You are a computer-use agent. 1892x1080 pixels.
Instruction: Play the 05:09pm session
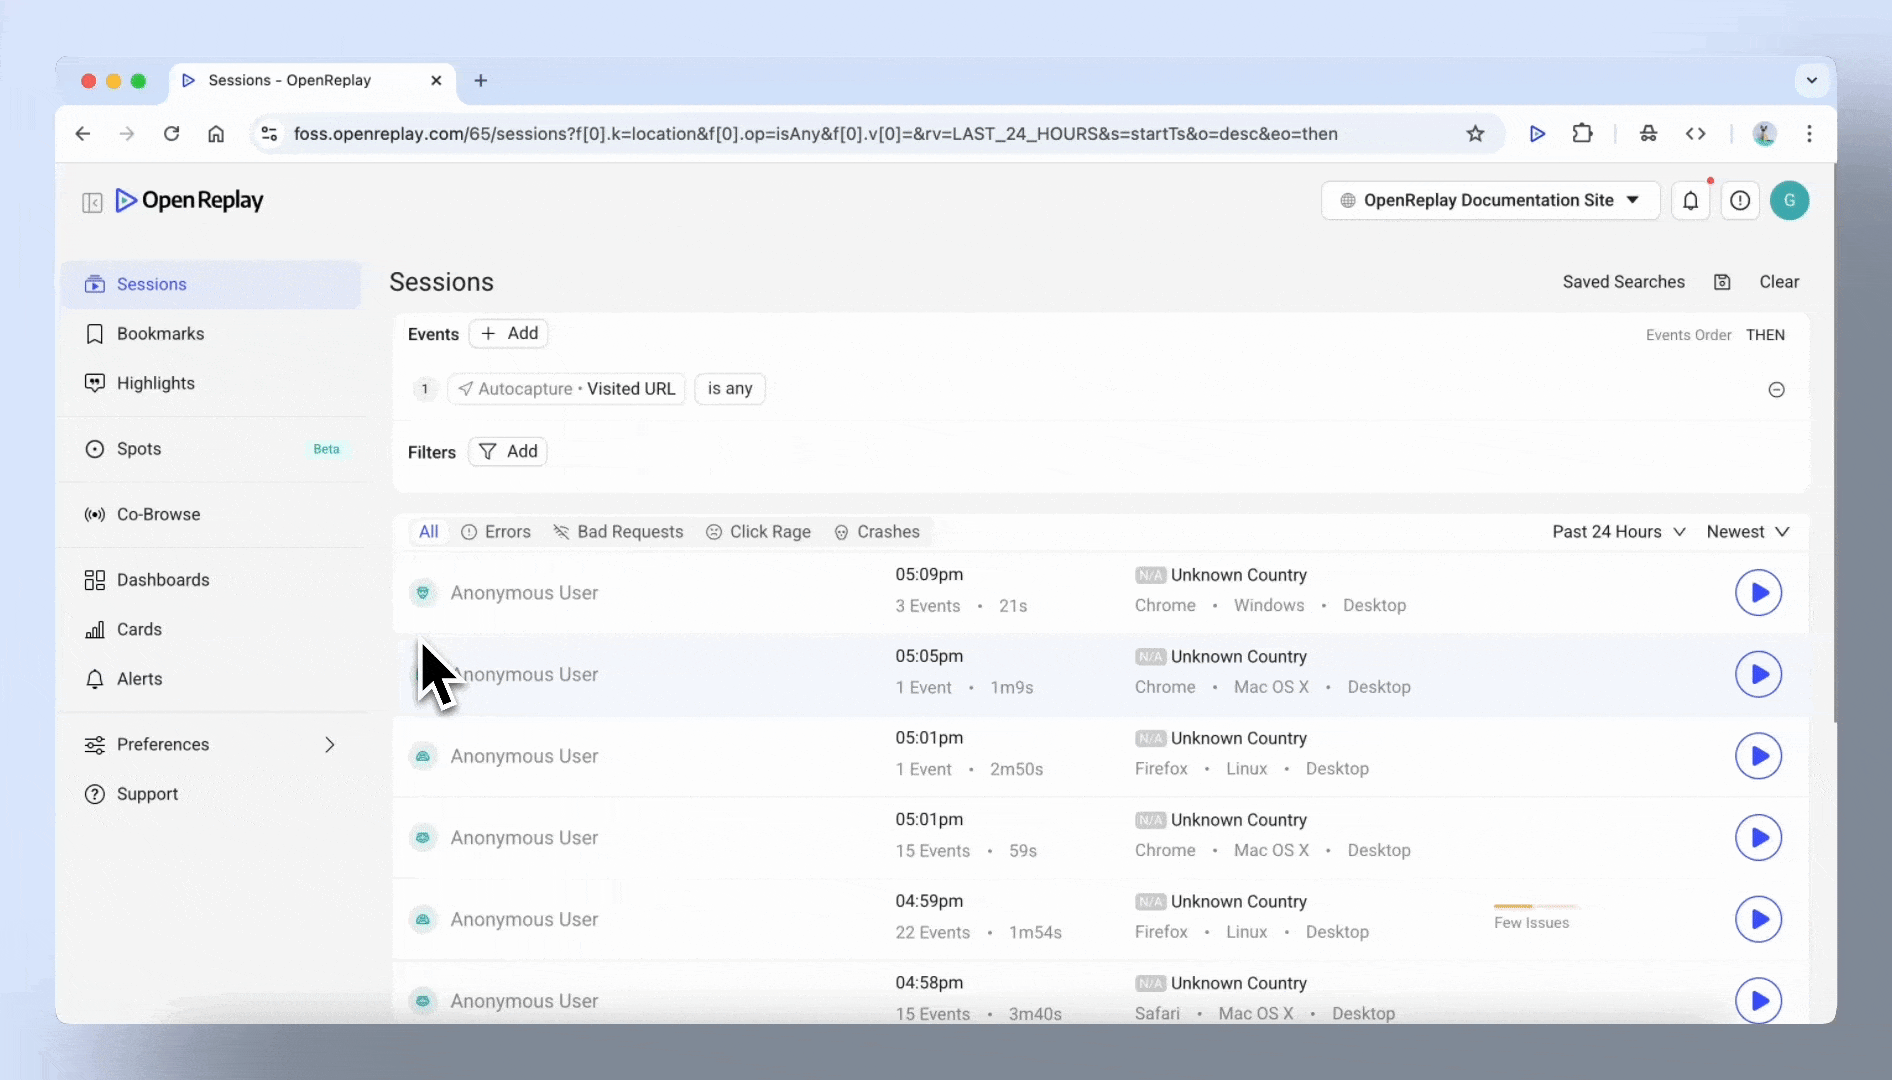[x=1758, y=593]
